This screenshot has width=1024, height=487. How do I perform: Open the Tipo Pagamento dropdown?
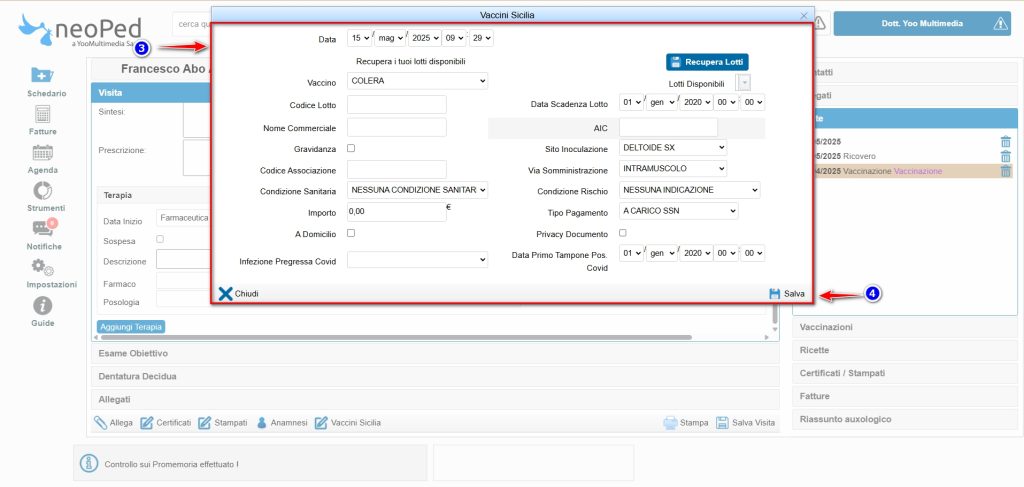[x=678, y=211]
